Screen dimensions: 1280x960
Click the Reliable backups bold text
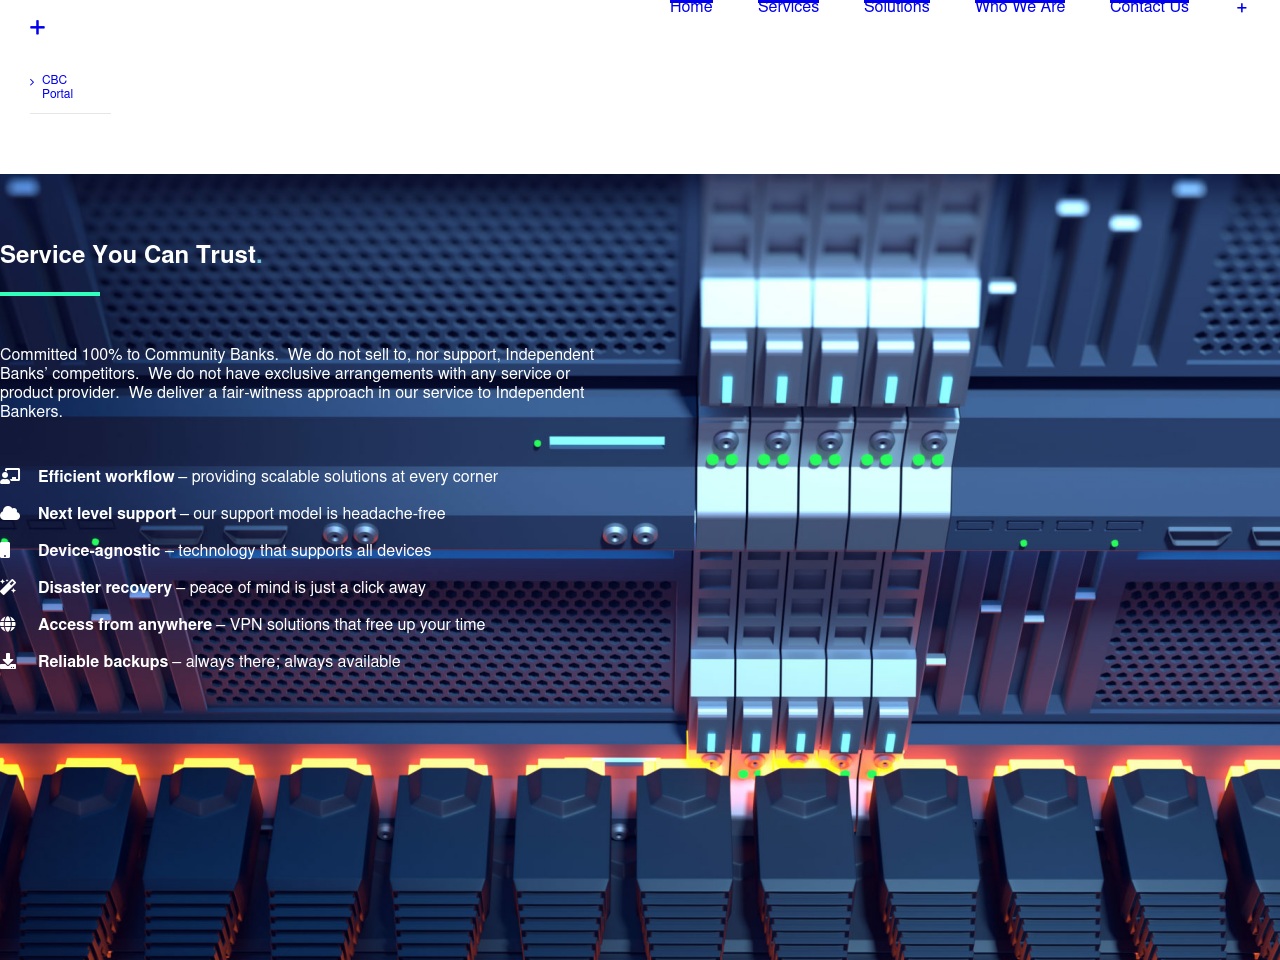[x=103, y=662]
